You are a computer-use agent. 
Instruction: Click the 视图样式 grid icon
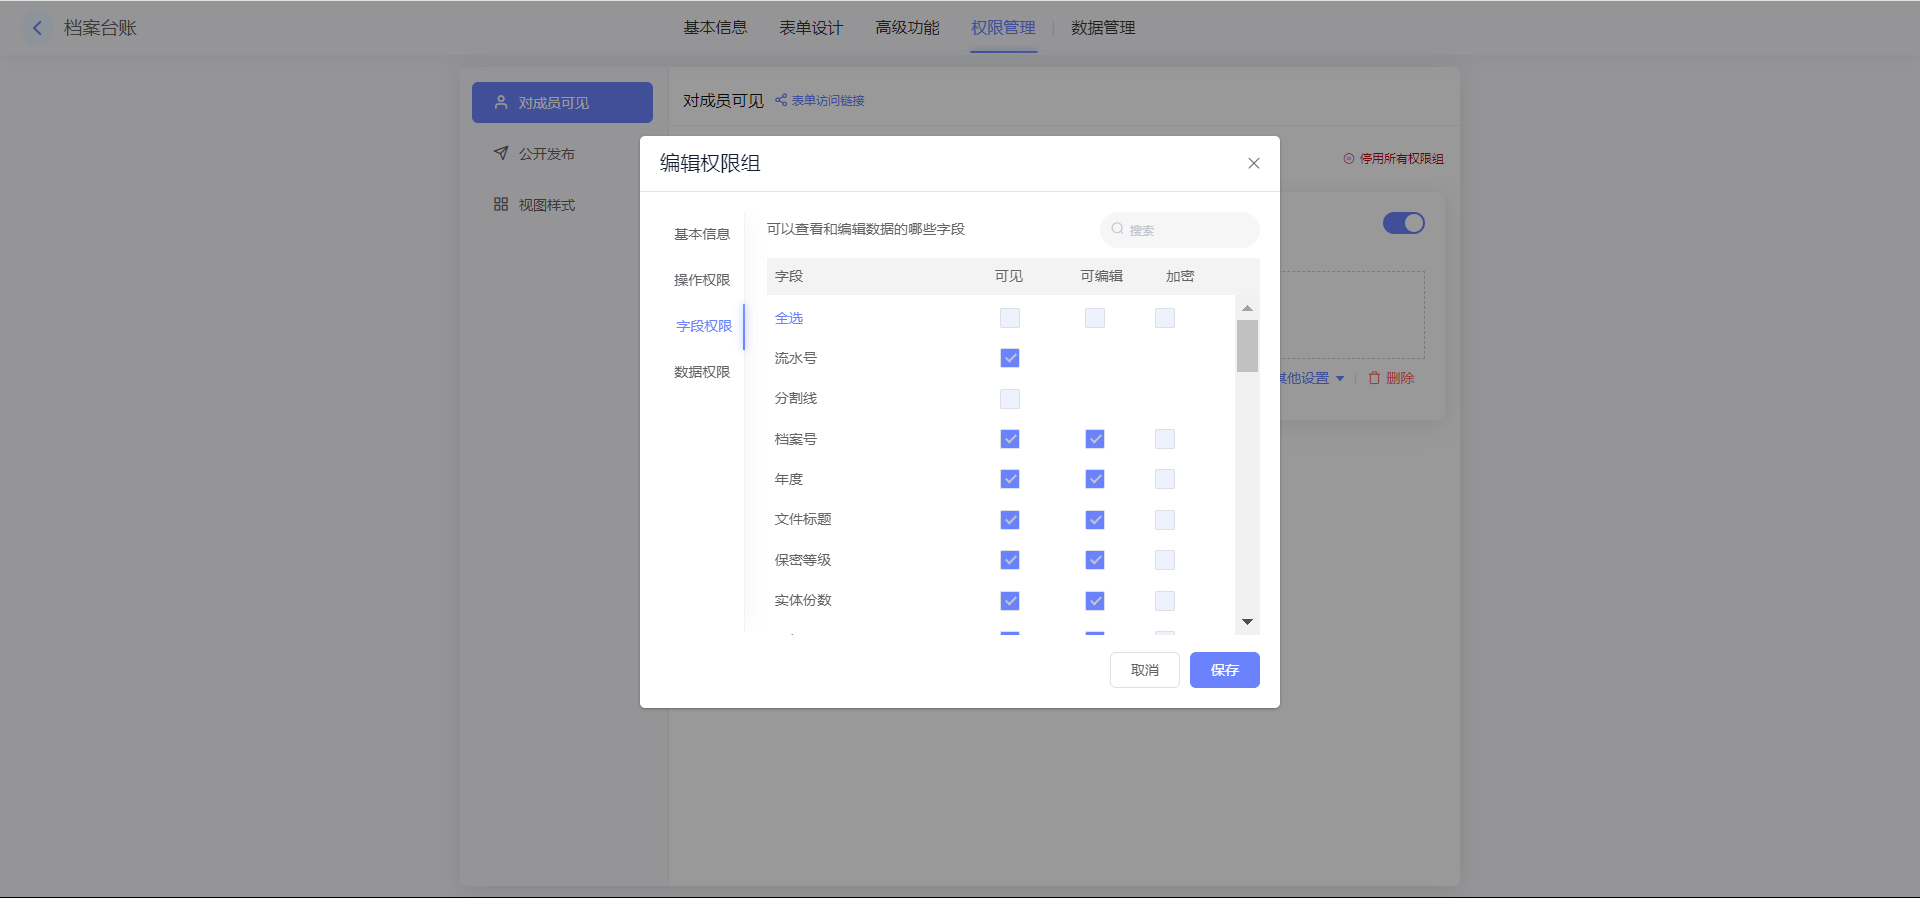click(x=501, y=204)
